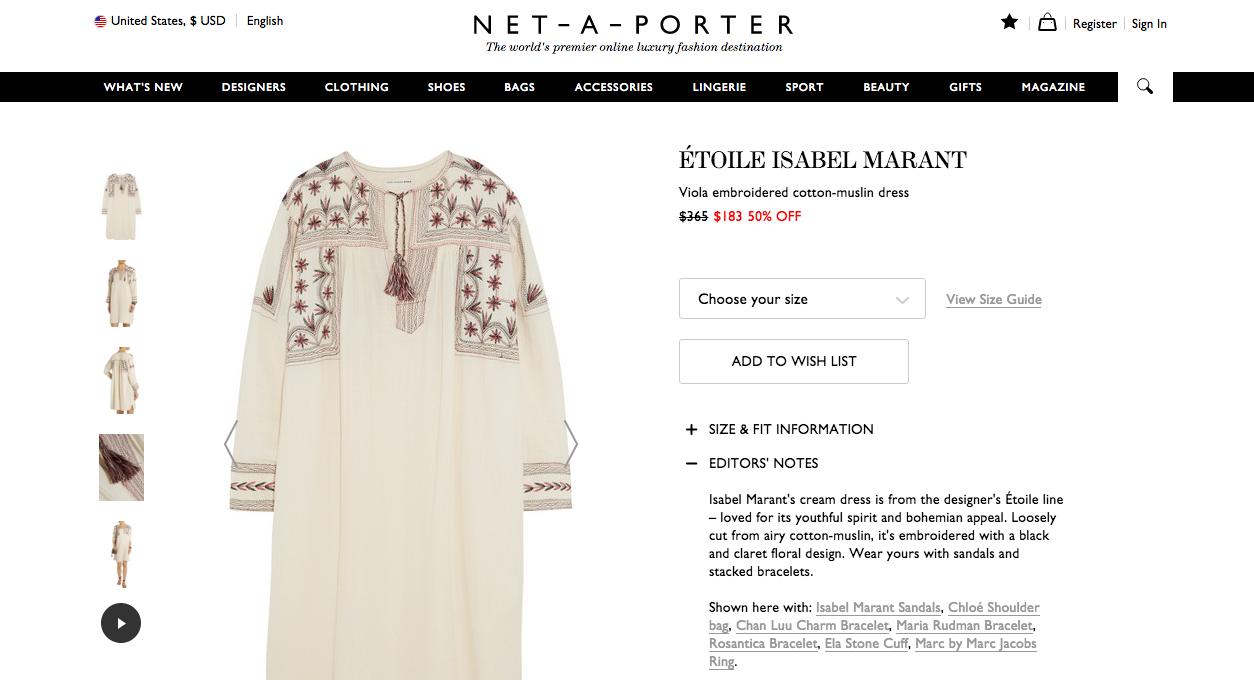Image resolution: width=1254 pixels, height=680 pixels.
Task: Play the product video
Action: [121, 623]
